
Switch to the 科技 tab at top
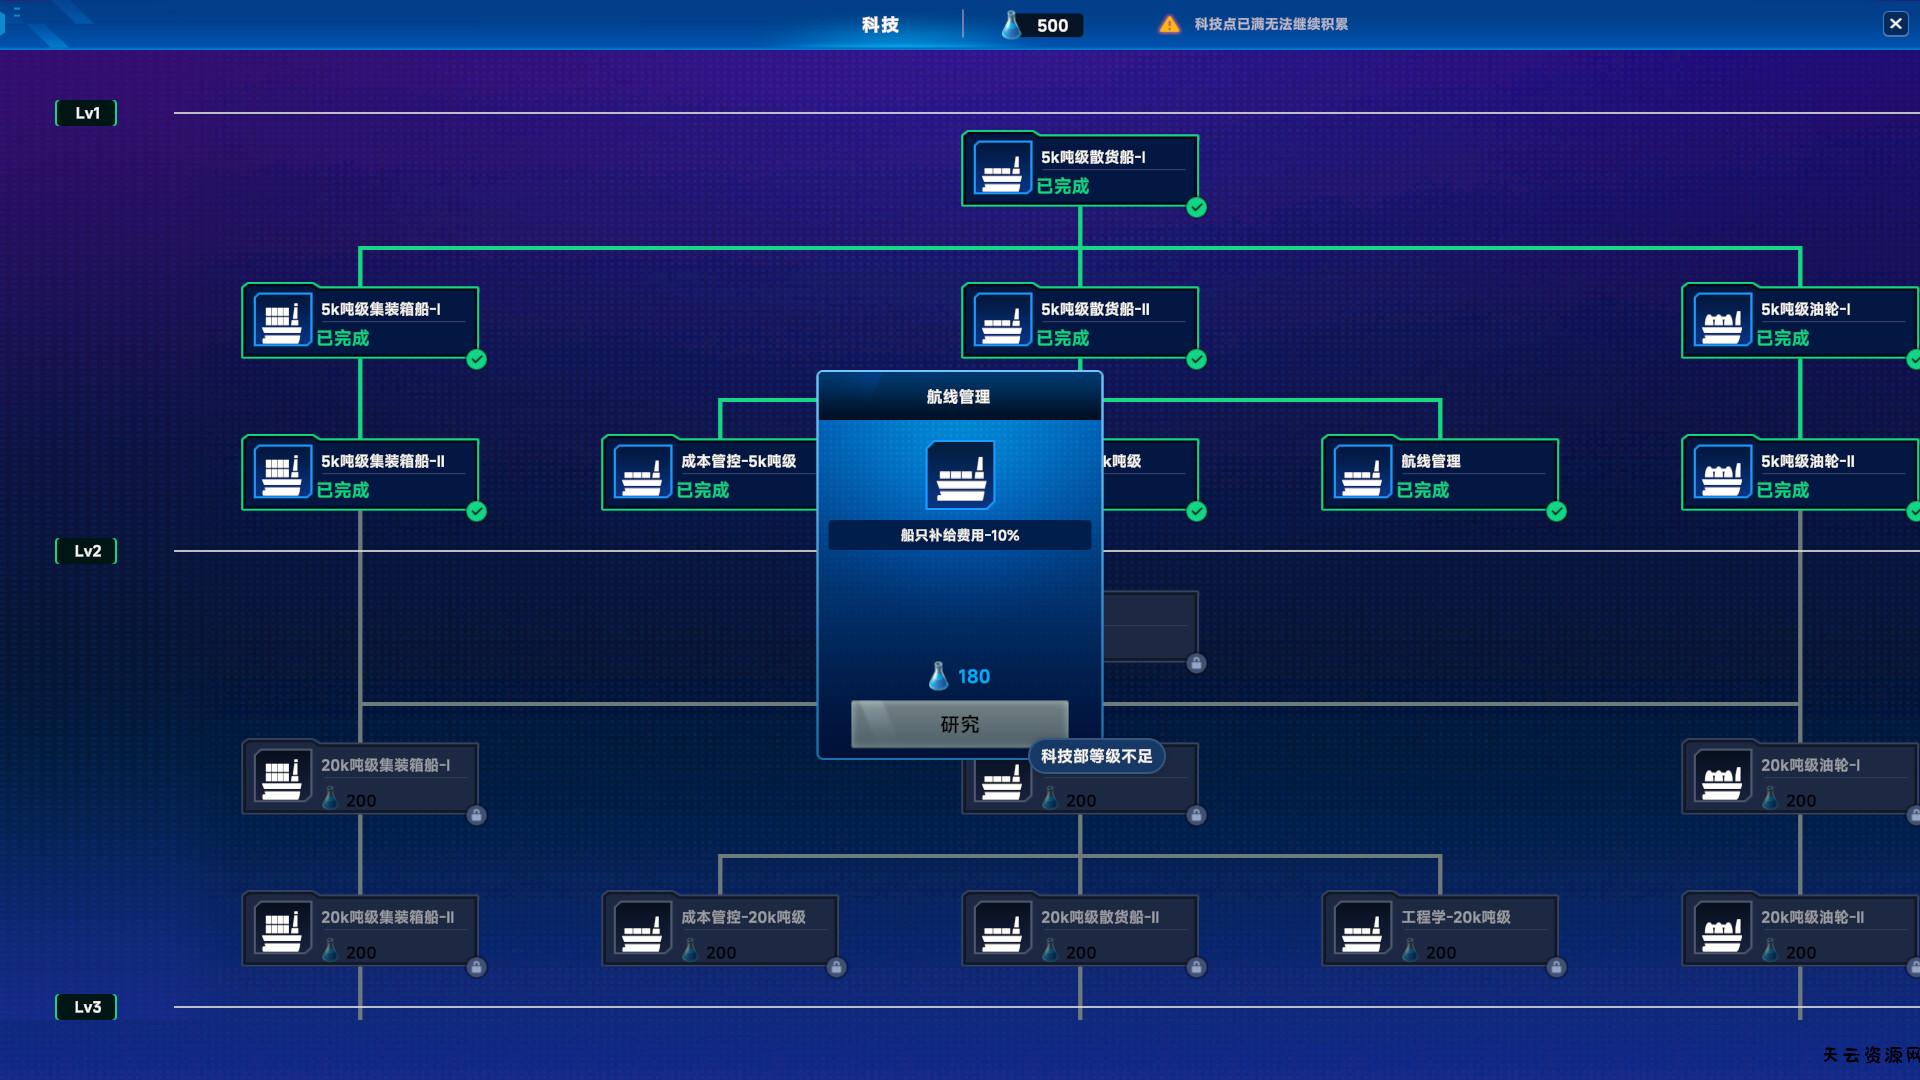coord(881,24)
